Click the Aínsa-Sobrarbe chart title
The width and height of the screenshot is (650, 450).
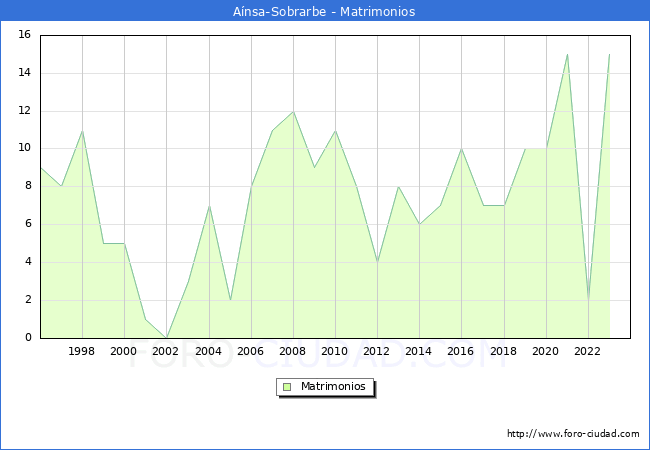324,12
